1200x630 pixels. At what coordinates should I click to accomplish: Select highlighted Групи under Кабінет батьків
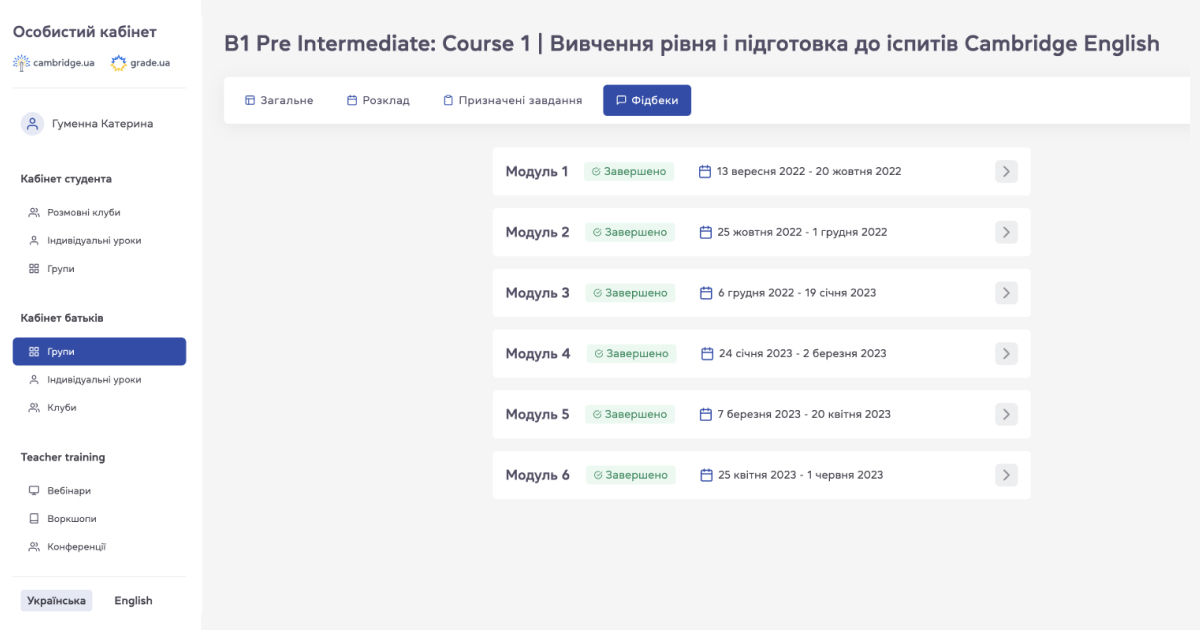99,352
